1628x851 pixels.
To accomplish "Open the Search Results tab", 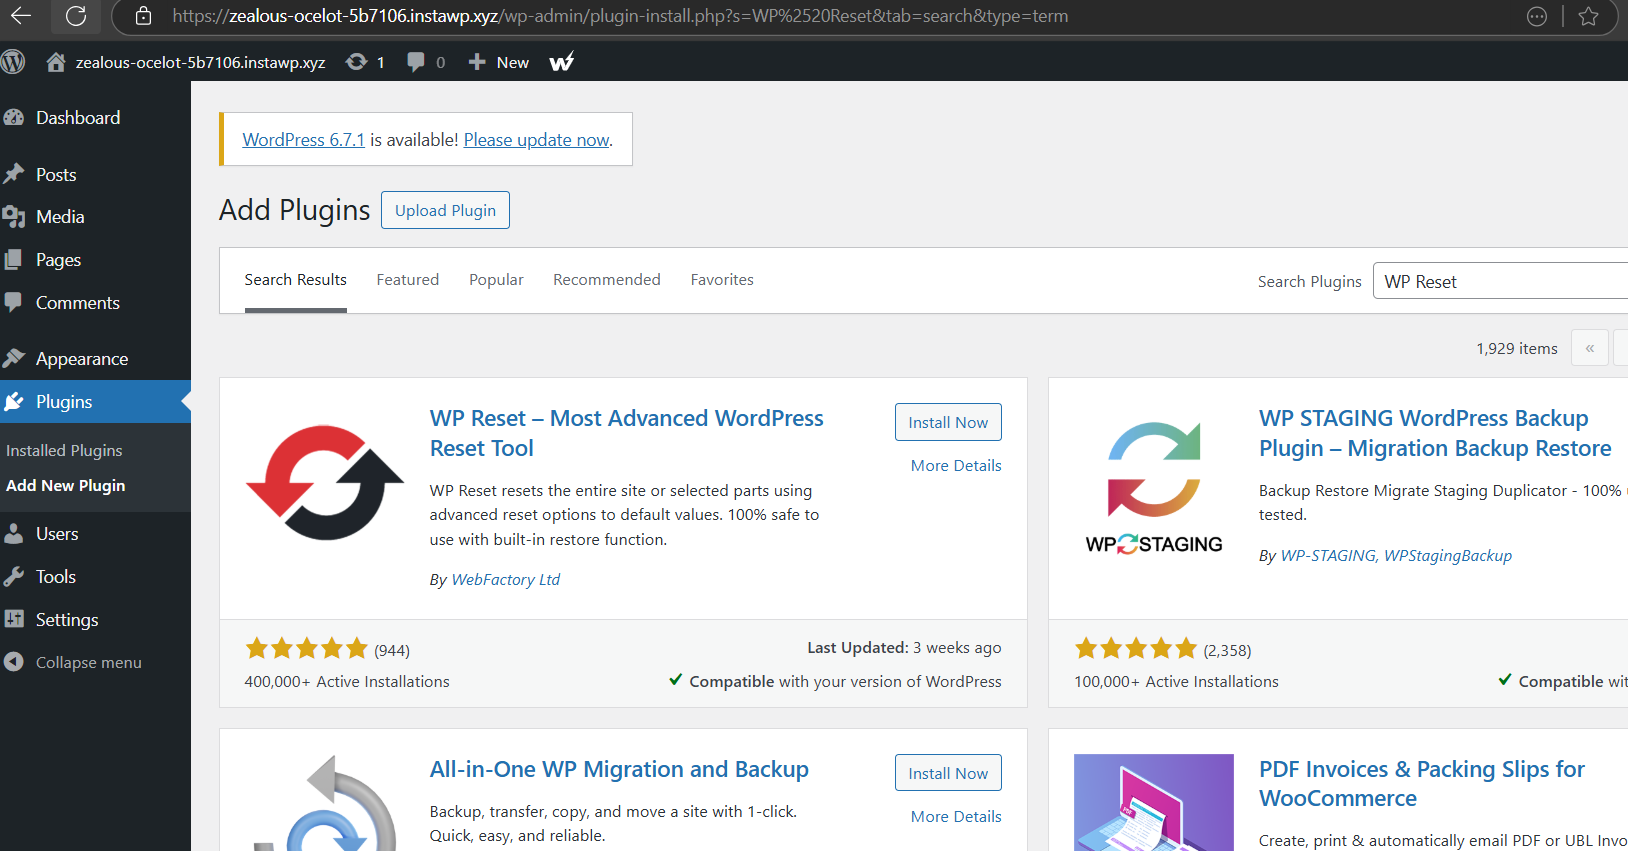I will point(296,280).
